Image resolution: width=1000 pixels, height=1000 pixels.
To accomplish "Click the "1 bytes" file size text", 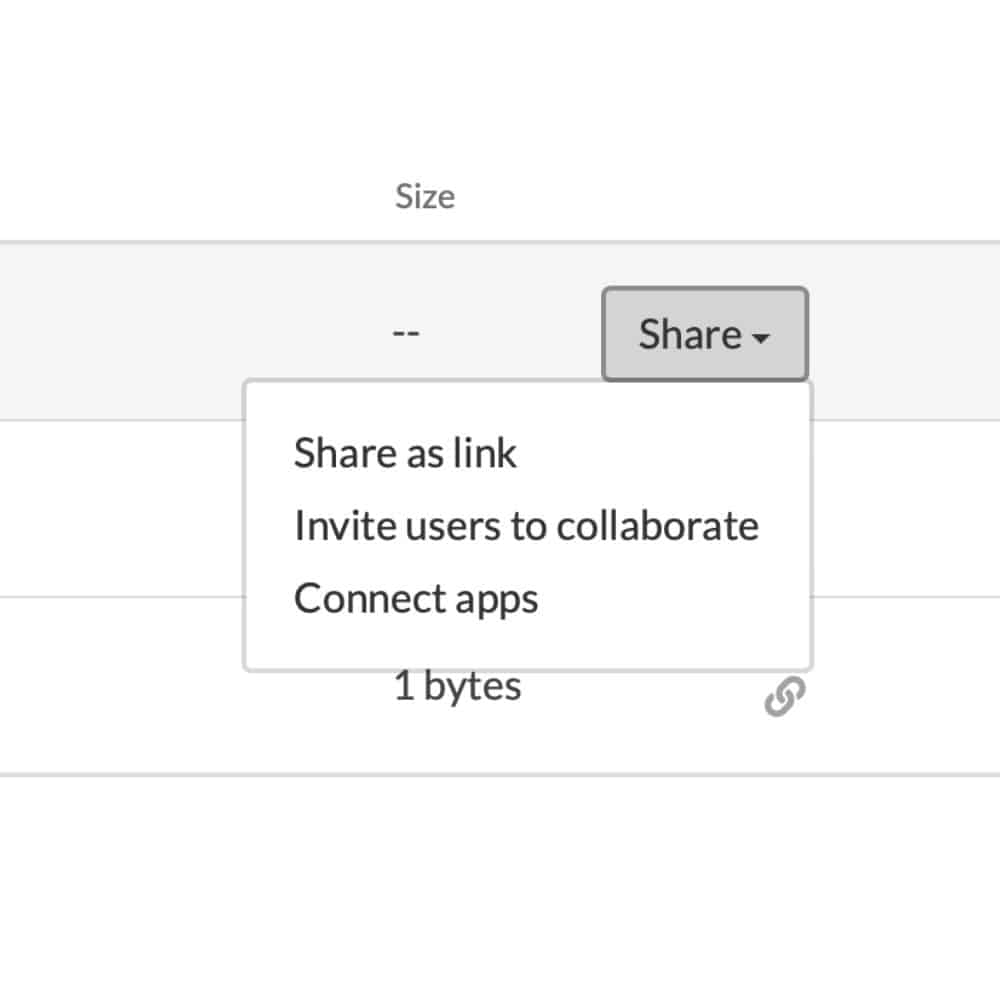I will coord(457,687).
